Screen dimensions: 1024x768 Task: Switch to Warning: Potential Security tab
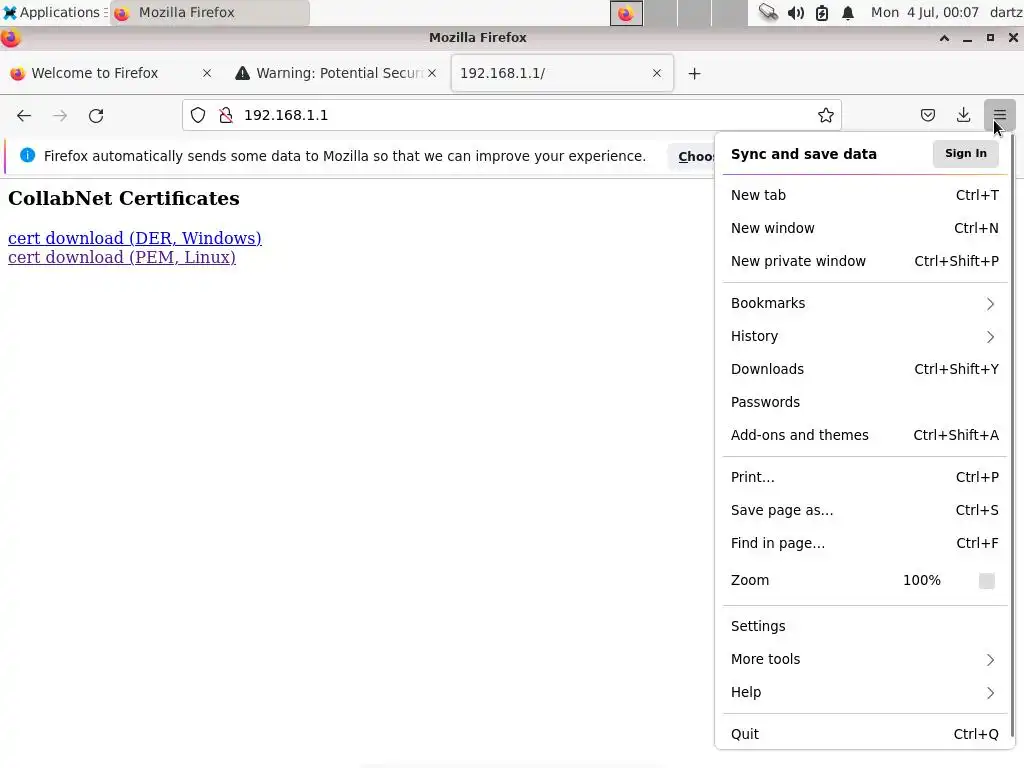(x=336, y=73)
